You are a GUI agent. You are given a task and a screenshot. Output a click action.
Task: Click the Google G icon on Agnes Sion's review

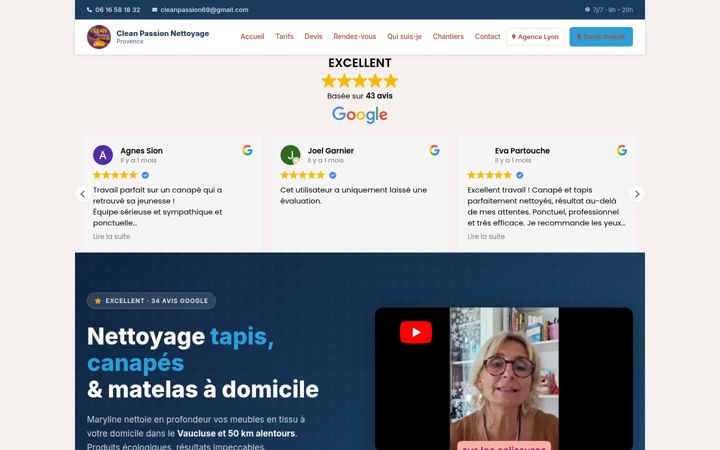[248, 150]
